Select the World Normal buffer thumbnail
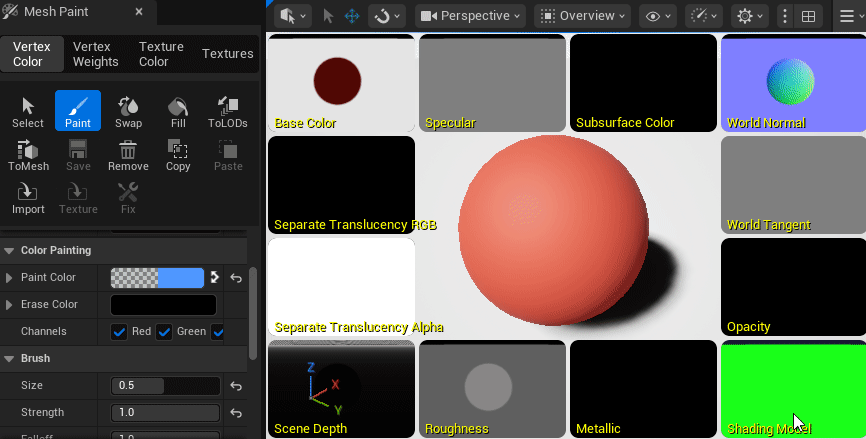This screenshot has width=866, height=439. pos(794,83)
